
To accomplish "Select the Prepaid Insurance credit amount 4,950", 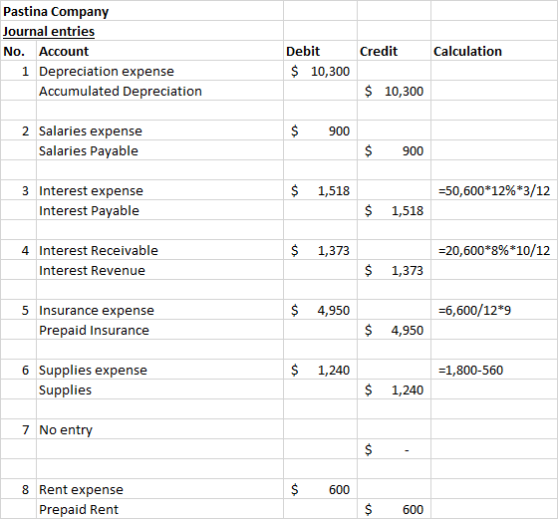I will pos(394,330).
